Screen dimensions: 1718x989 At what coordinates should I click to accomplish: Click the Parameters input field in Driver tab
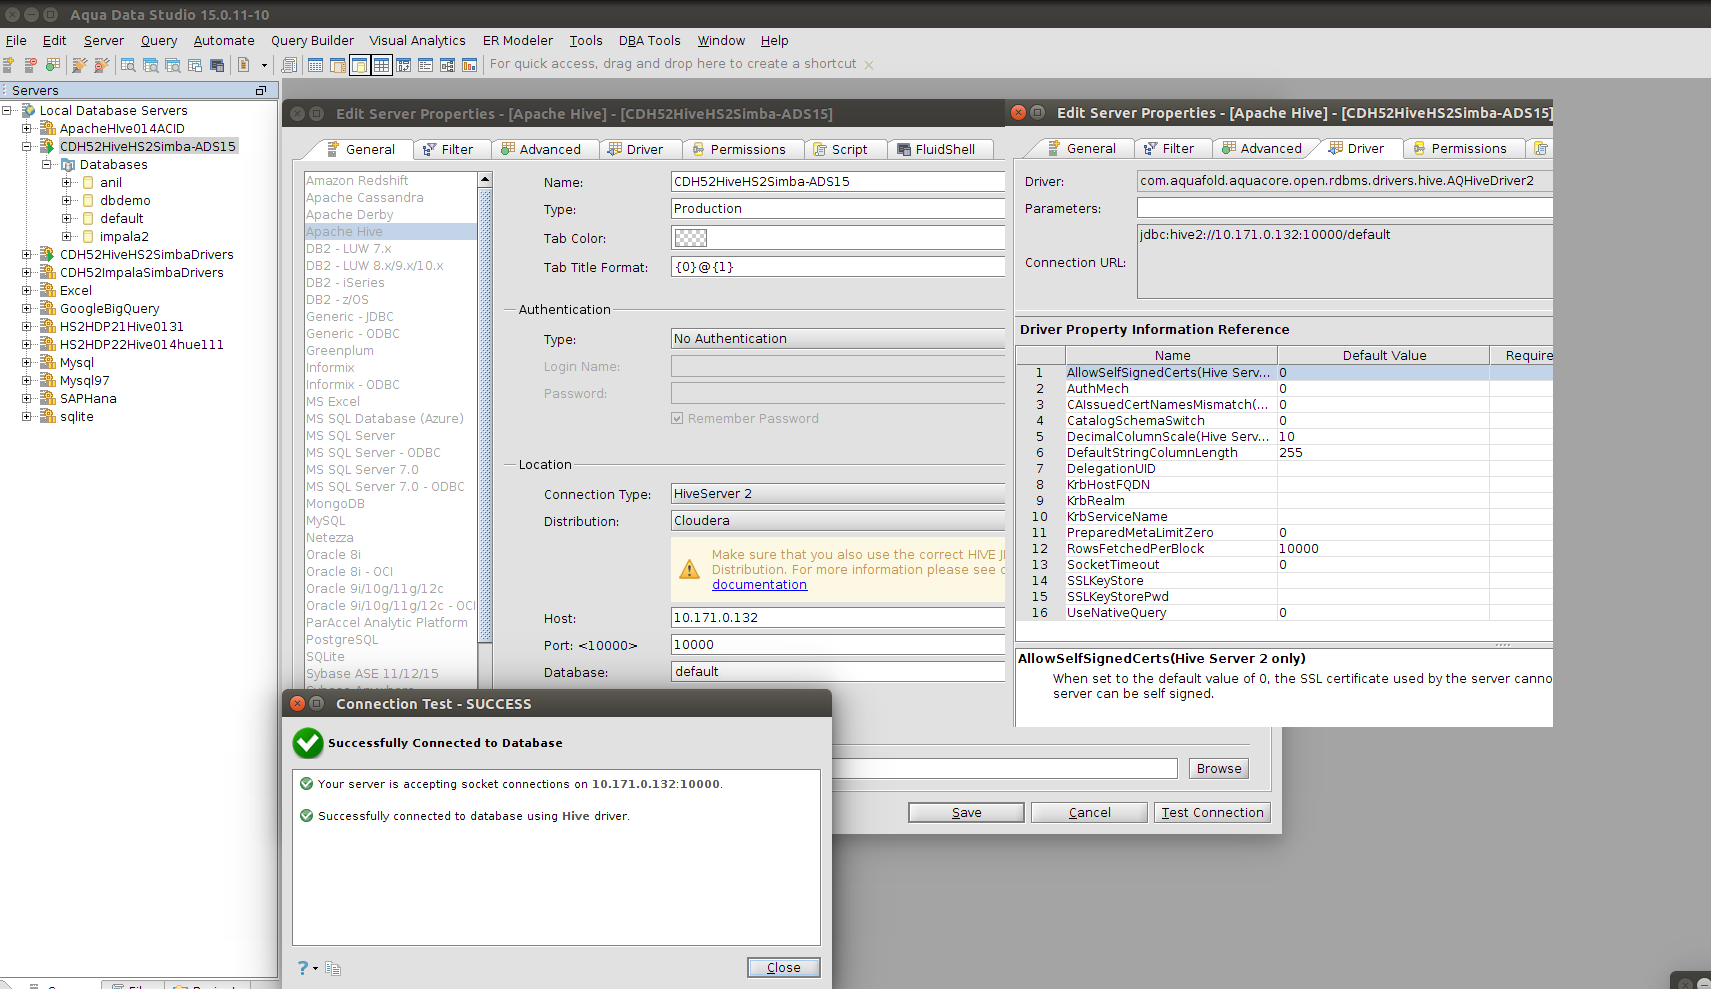[1345, 208]
